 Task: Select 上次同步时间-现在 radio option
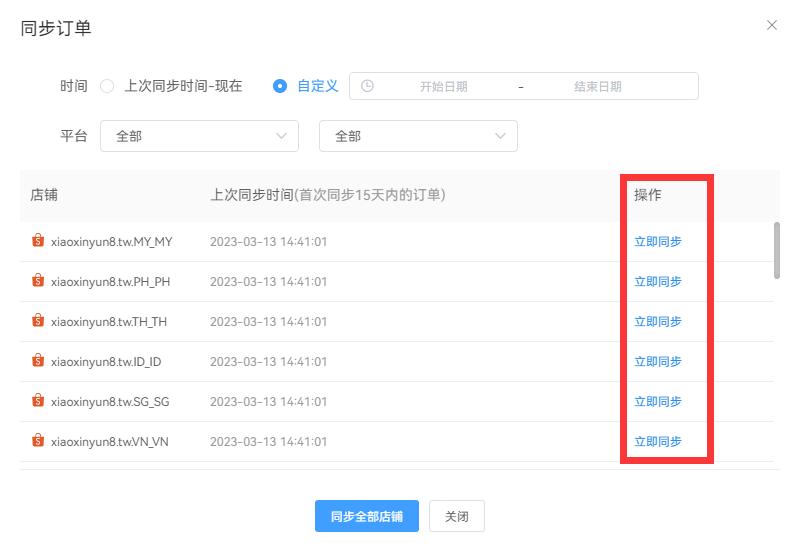pyautogui.click(x=107, y=86)
